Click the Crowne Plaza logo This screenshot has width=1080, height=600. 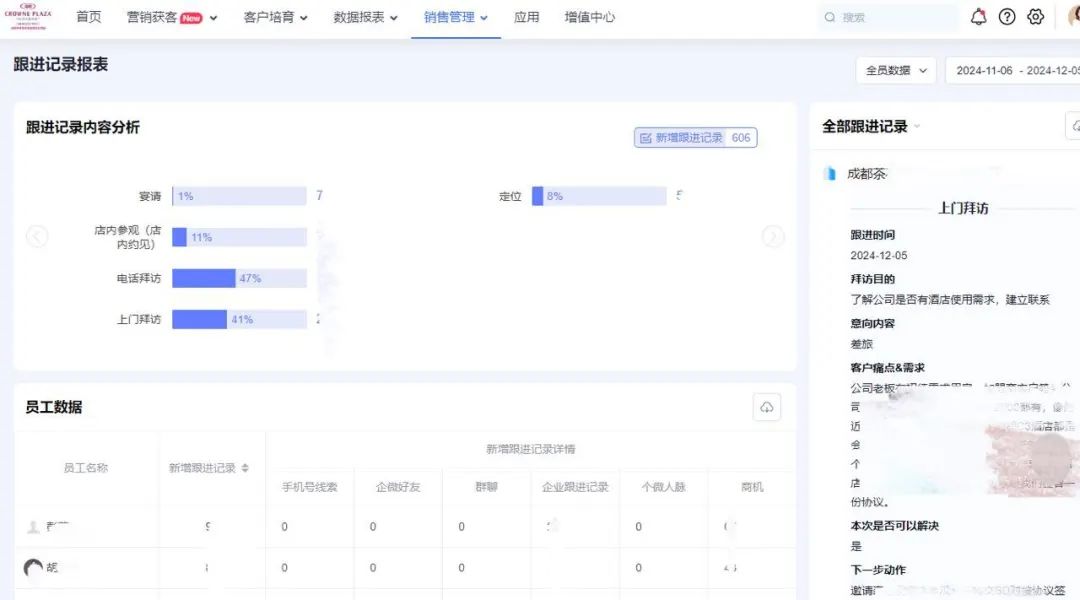tap(28, 17)
